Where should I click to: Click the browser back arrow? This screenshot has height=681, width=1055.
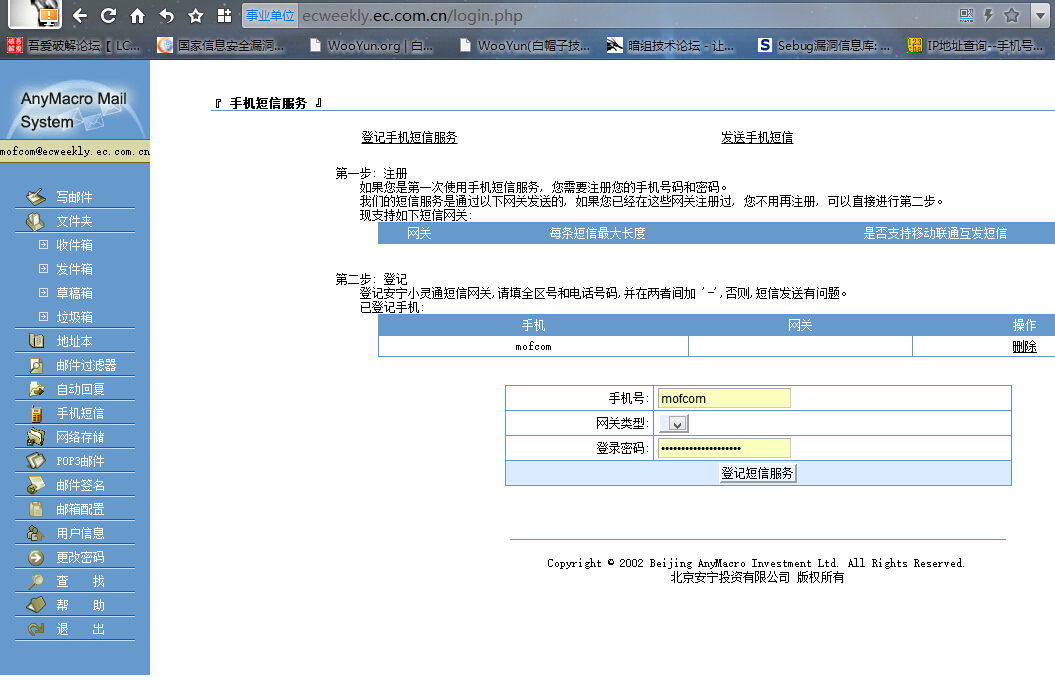click(79, 15)
